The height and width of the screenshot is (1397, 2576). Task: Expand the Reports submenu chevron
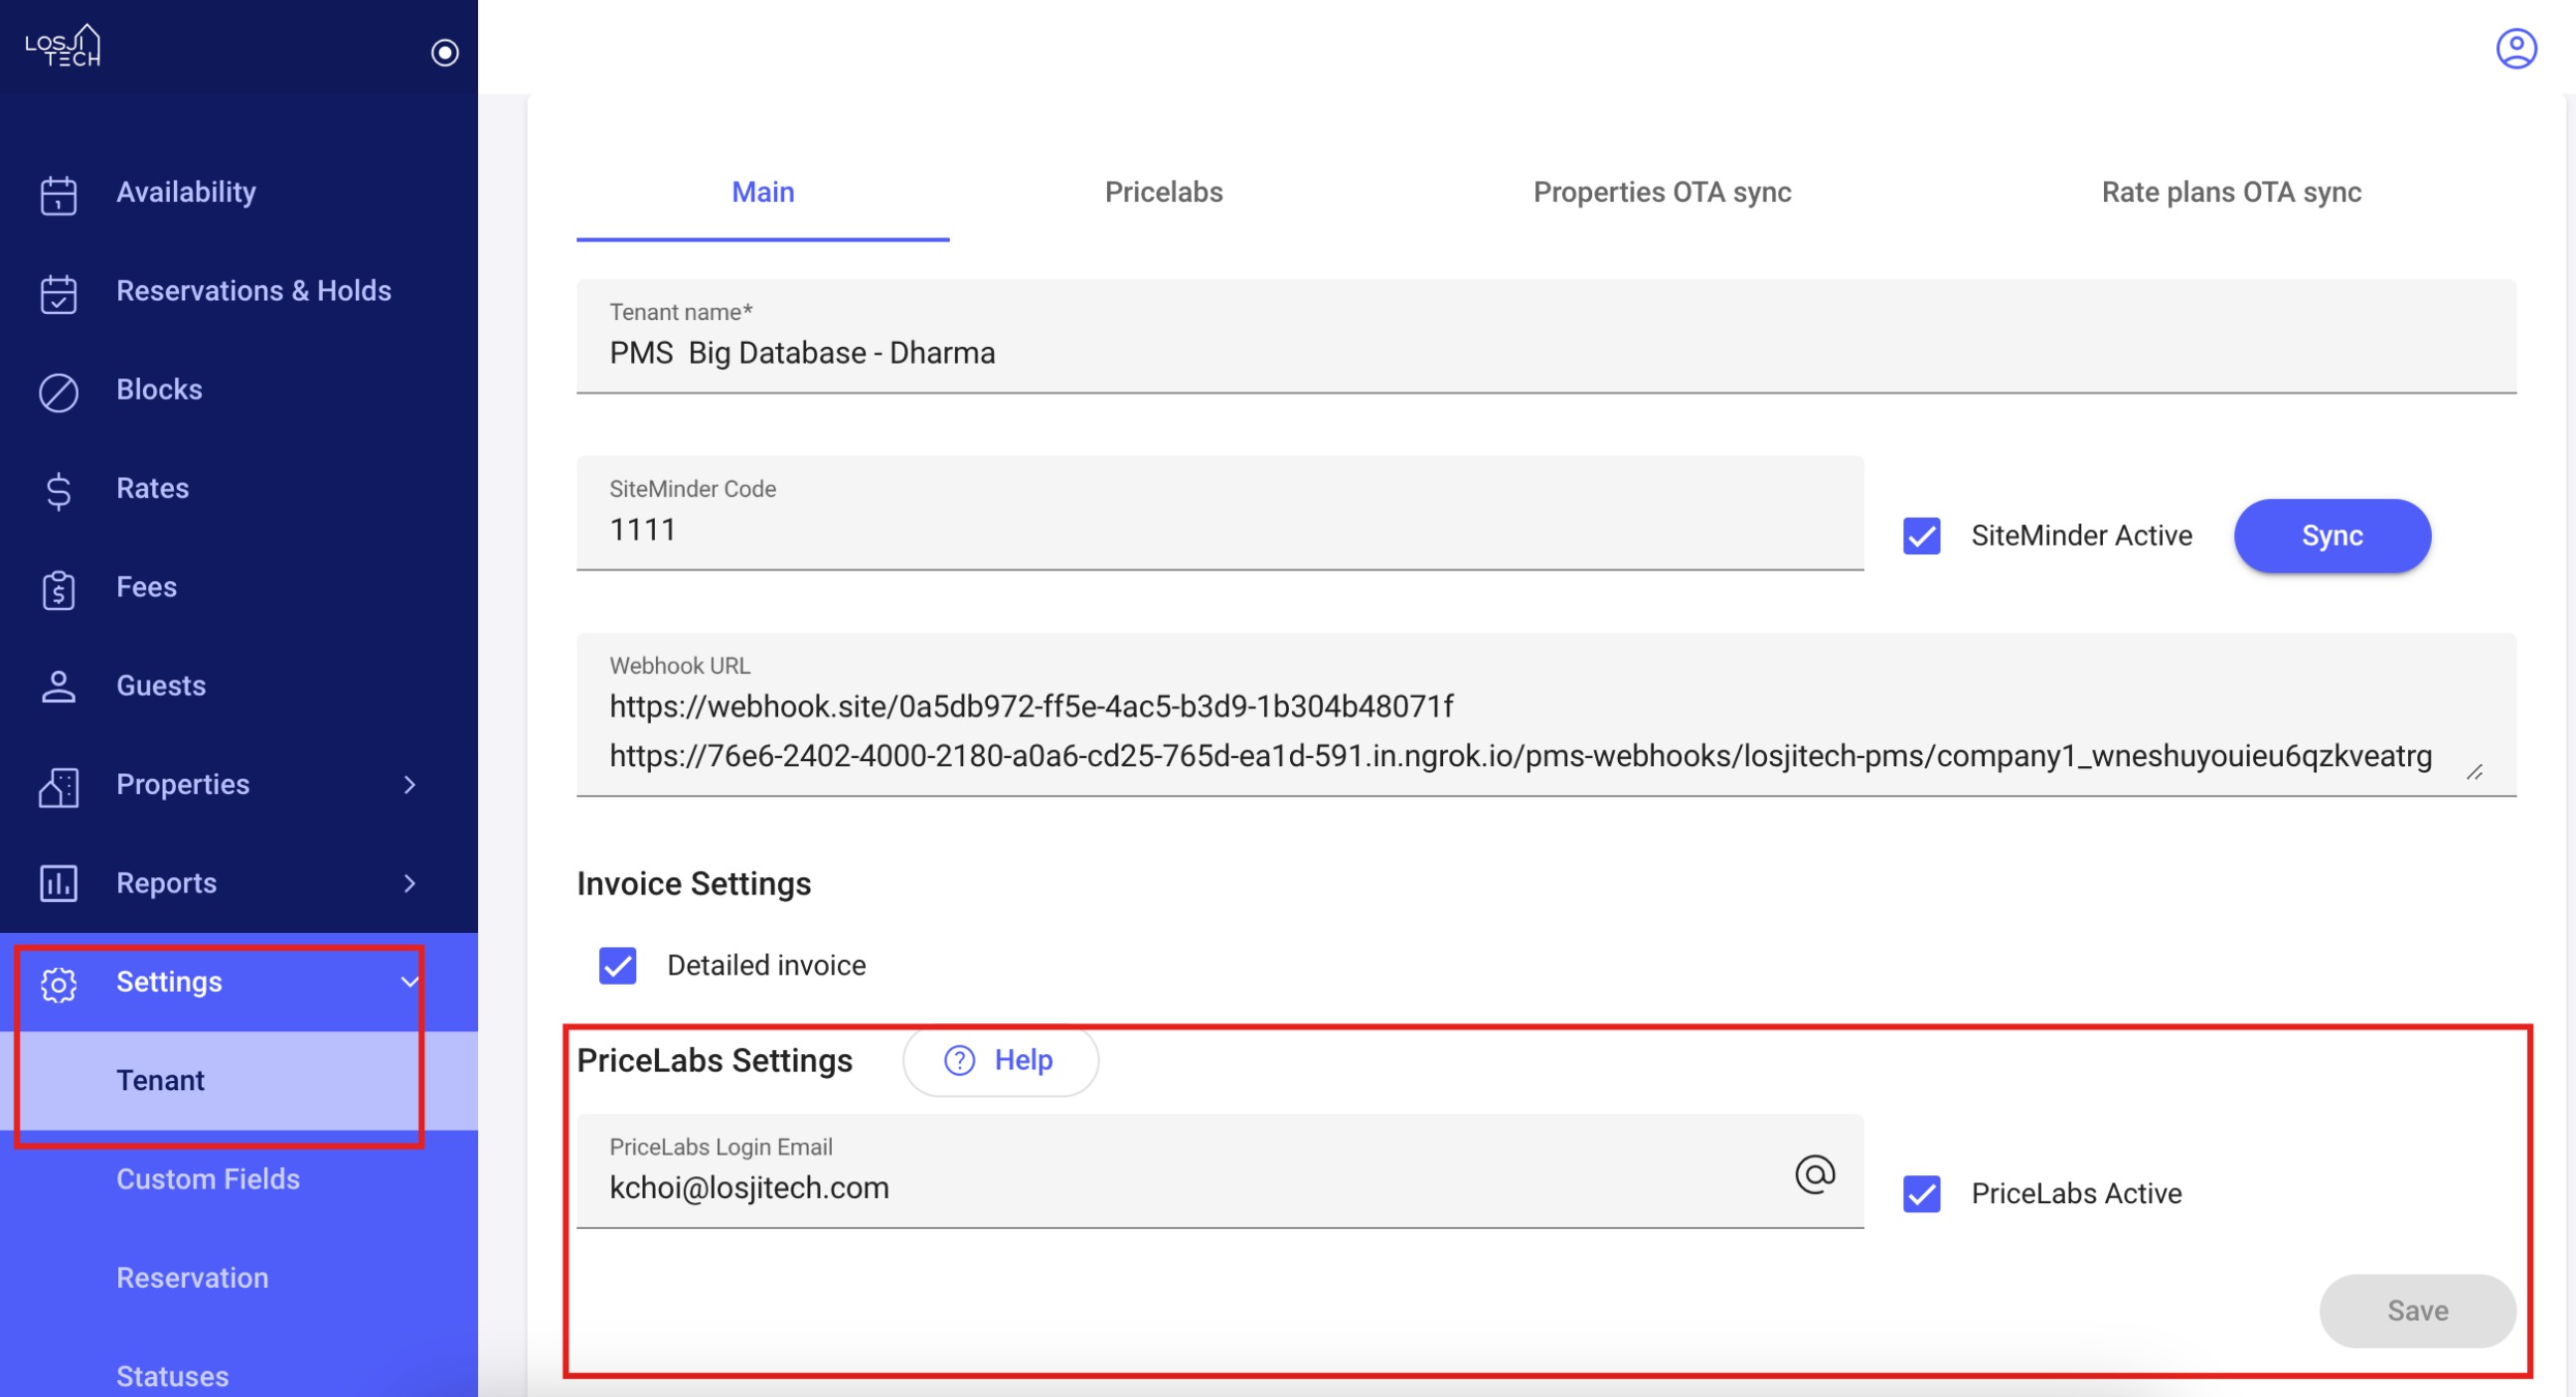pos(409,883)
